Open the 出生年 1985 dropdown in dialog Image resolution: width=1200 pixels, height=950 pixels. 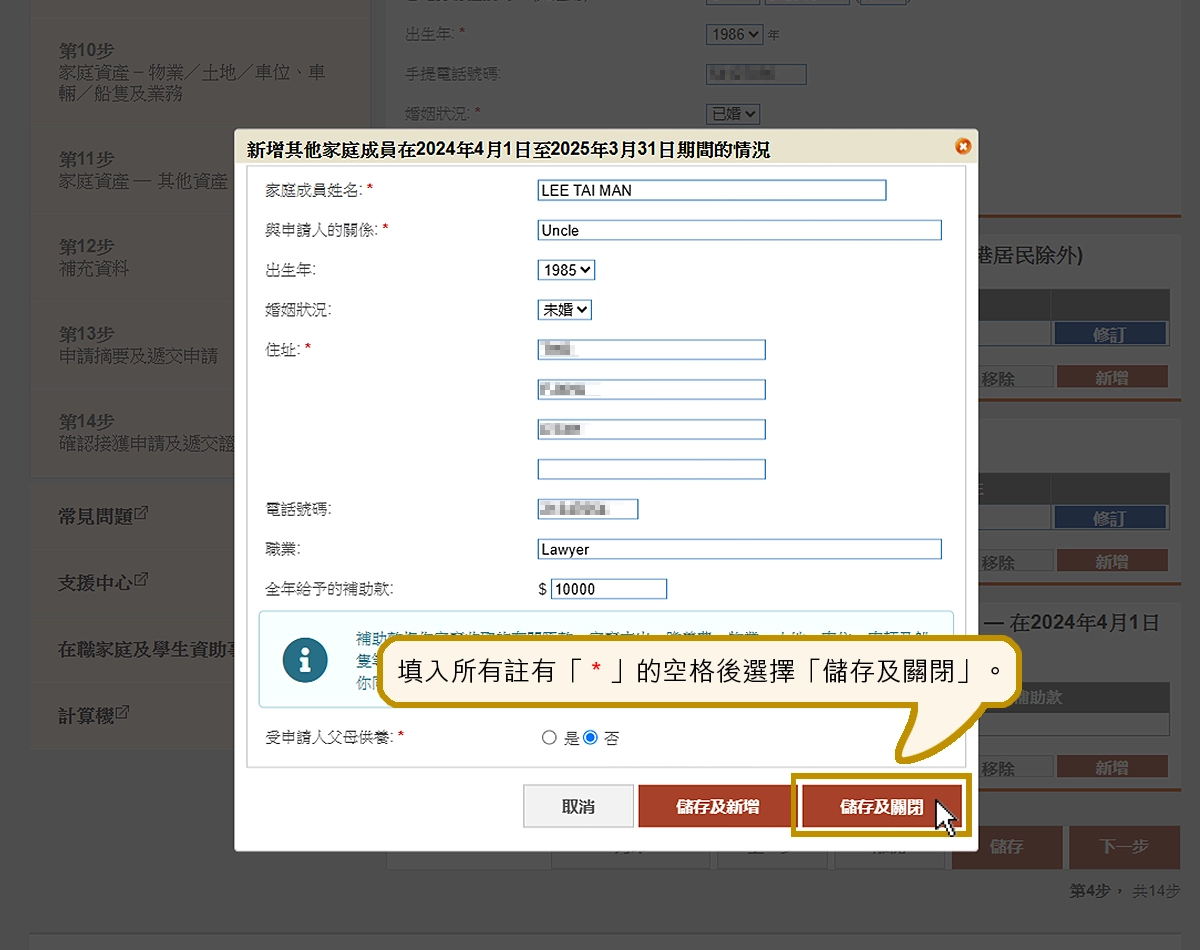pyautogui.click(x=566, y=270)
